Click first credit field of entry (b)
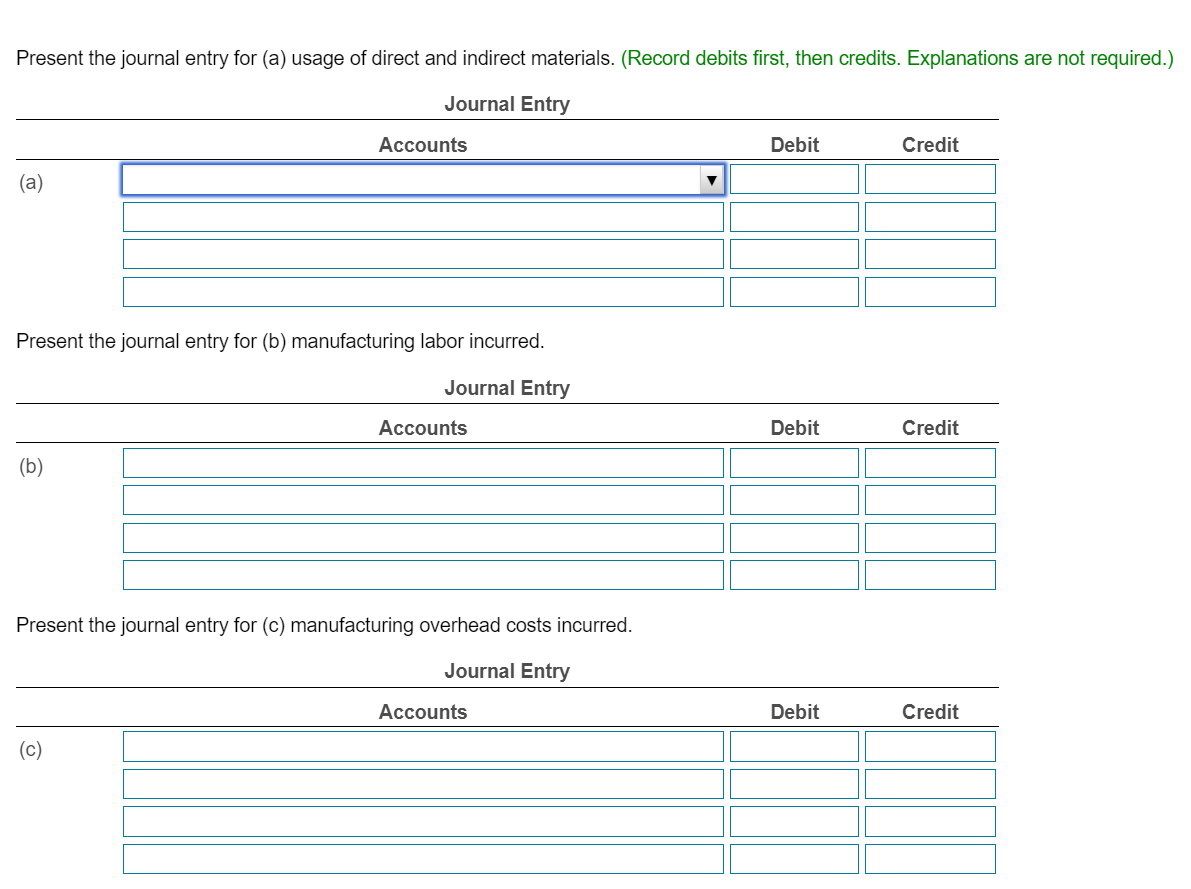The image size is (1191, 889). click(930, 463)
